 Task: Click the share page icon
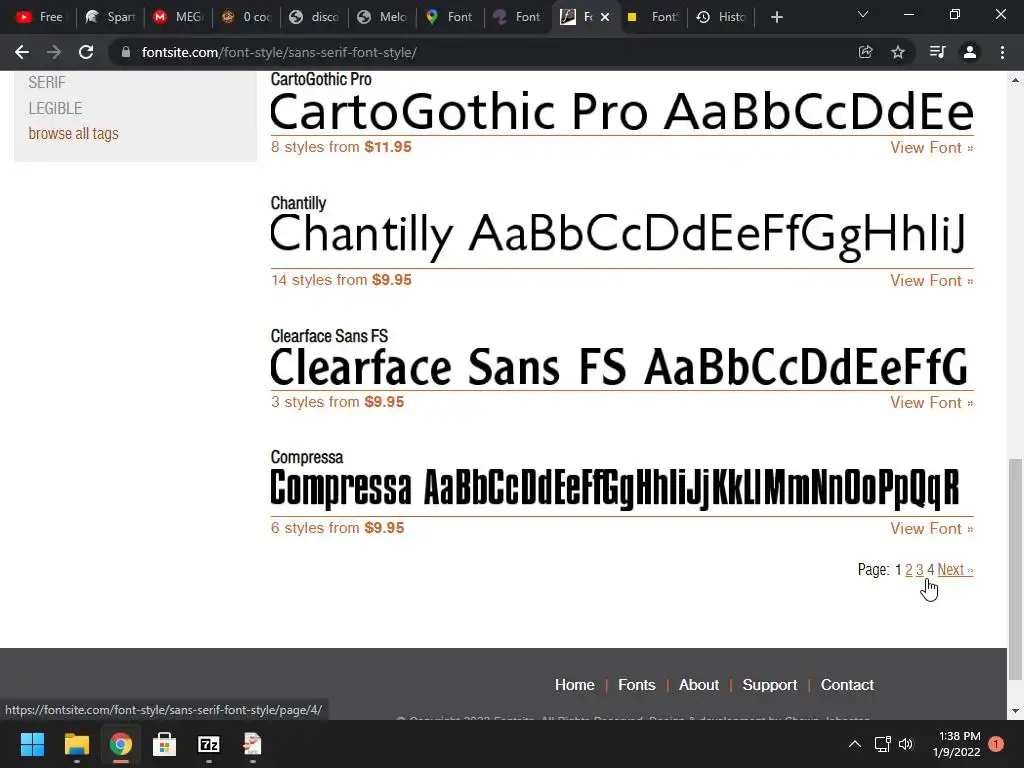coord(865,52)
